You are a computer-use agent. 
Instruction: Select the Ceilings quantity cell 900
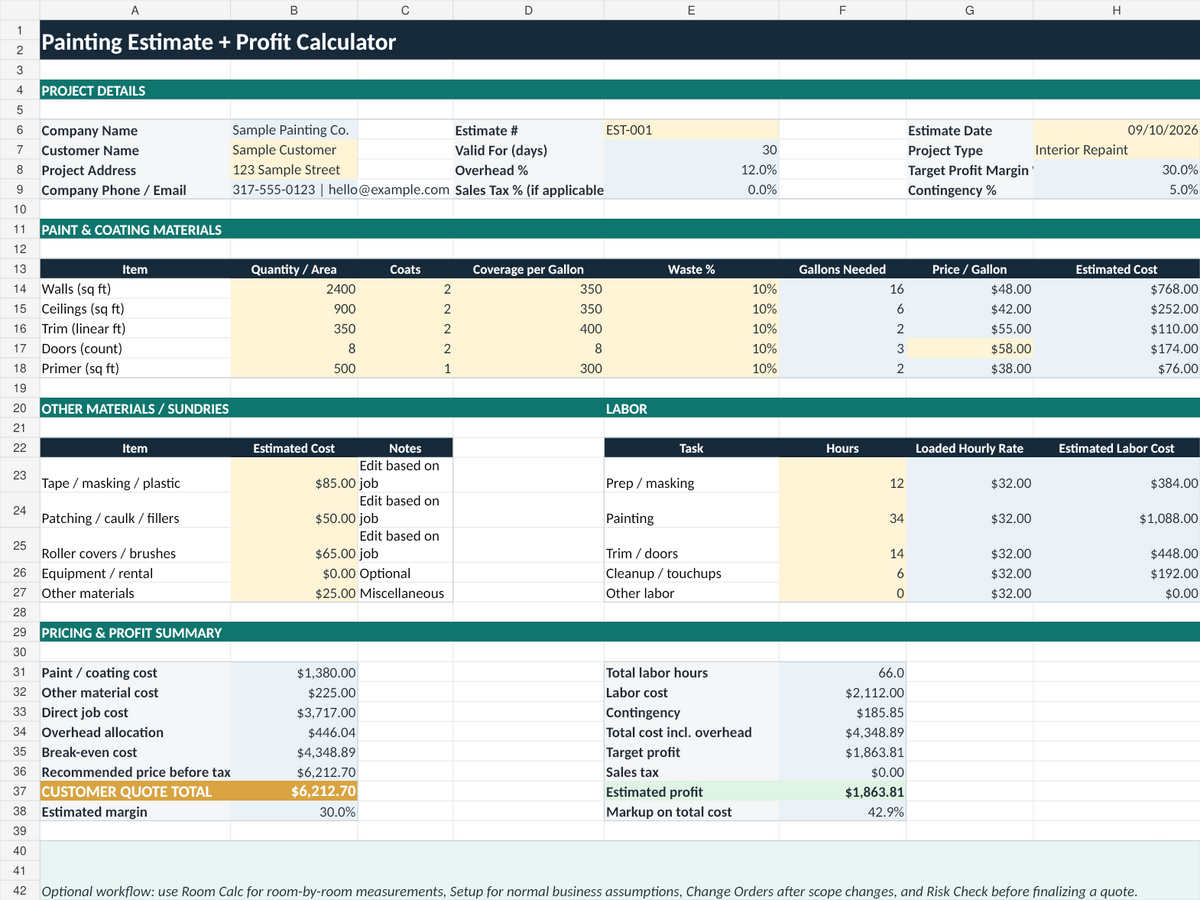click(293, 309)
